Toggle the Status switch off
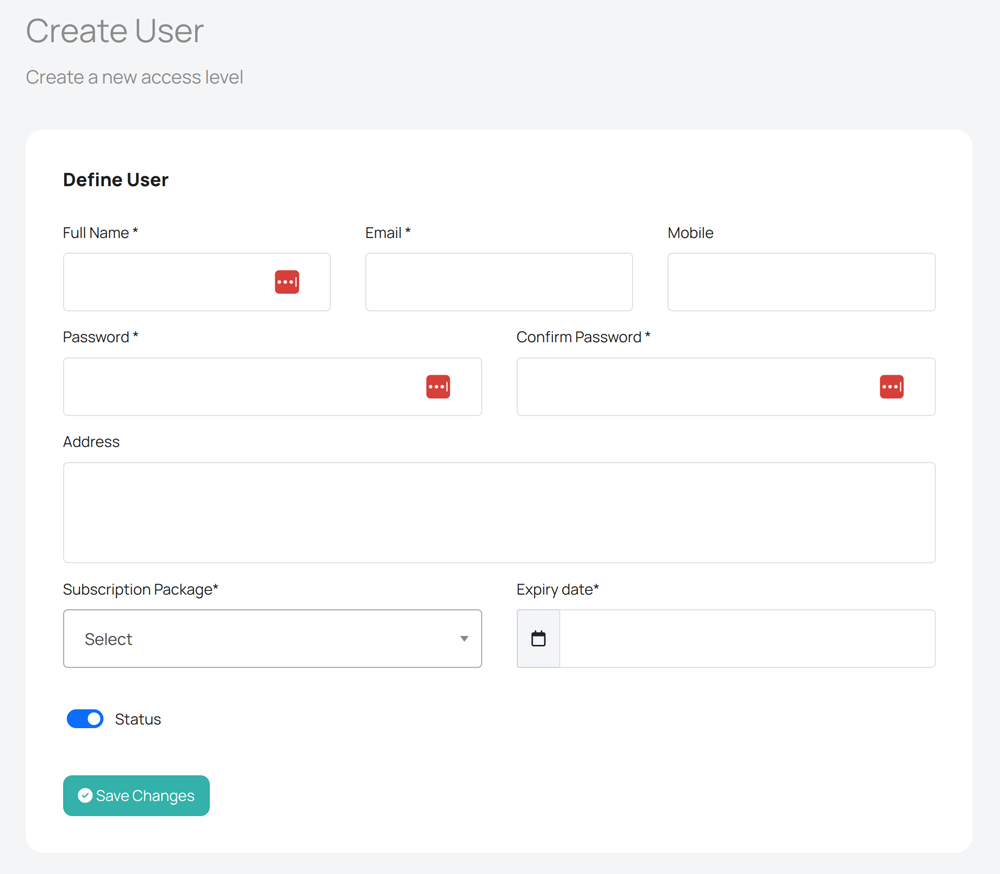Viewport: 1000px width, 874px height. [85, 719]
